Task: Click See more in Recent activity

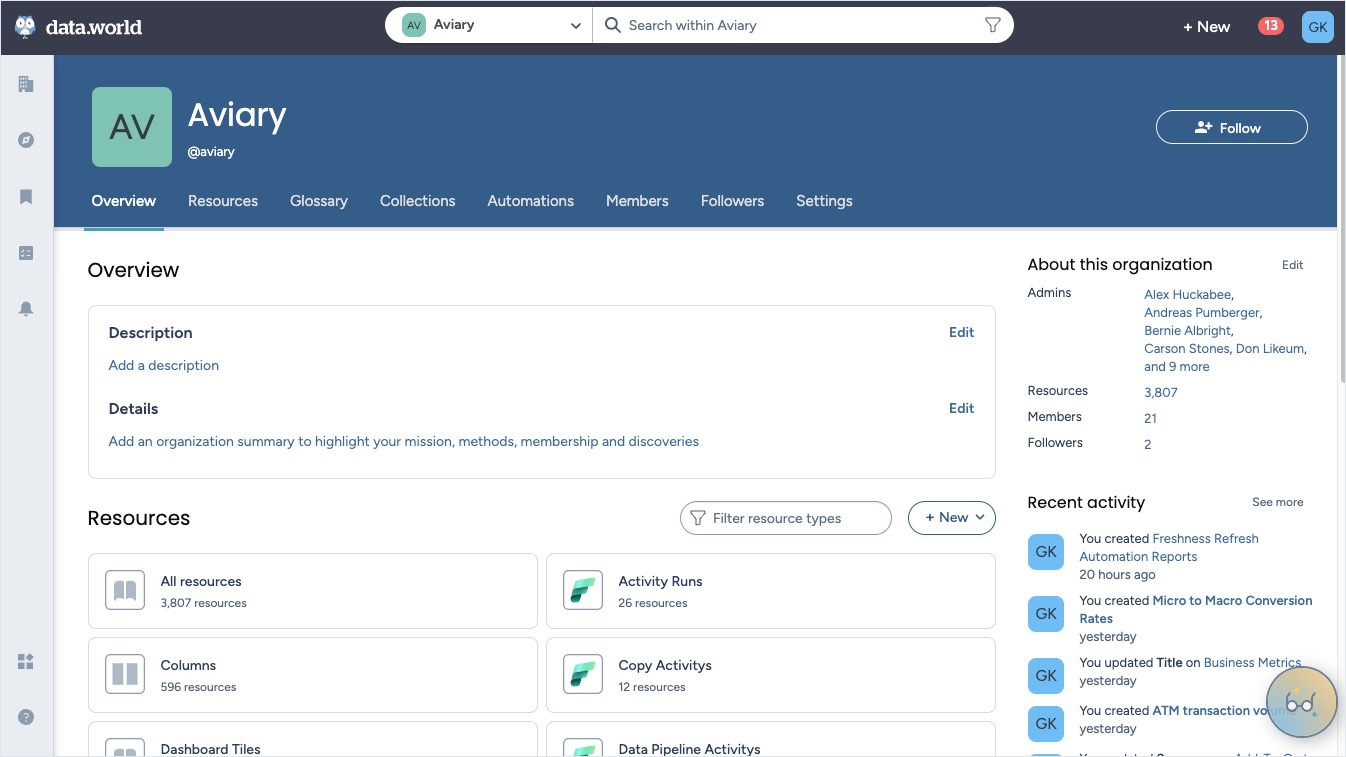Action: [x=1277, y=502]
